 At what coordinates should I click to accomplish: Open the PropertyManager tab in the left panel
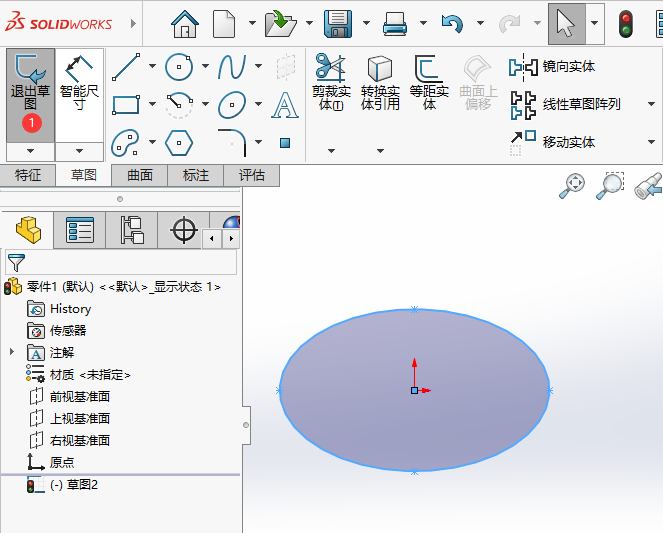pos(79,231)
